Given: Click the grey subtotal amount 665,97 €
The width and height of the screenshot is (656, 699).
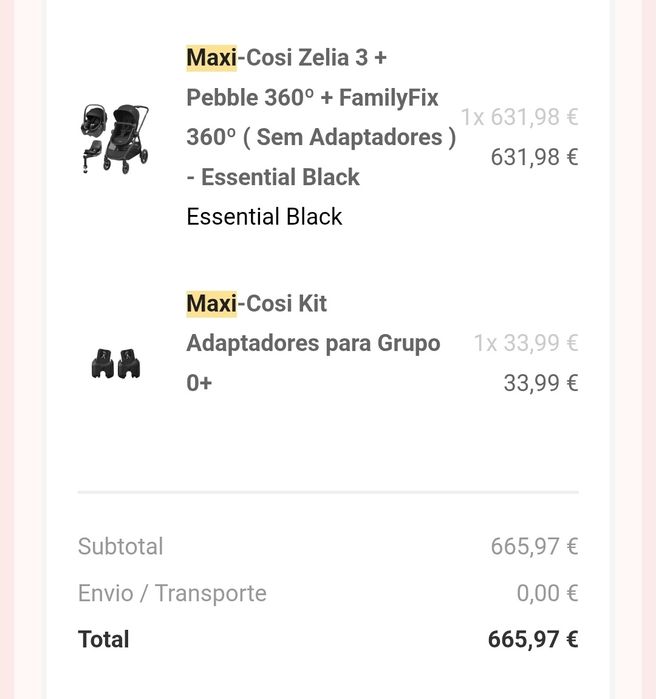Looking at the screenshot, I should click(x=534, y=547).
